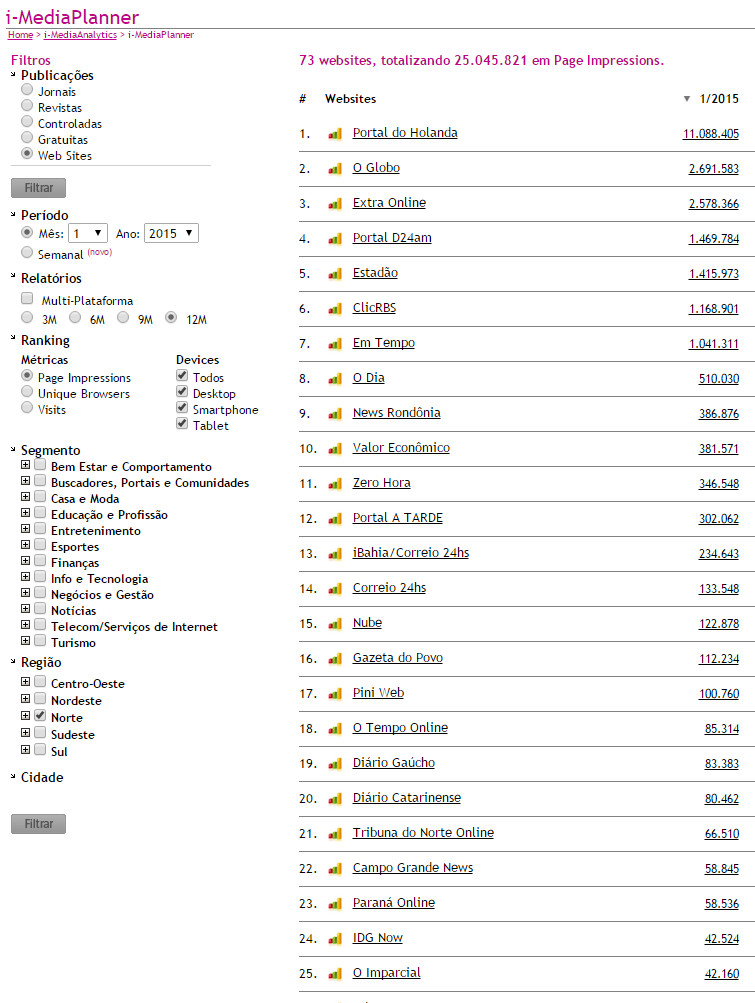Click the chart icon for IDG Now
755x1003 pixels.
(x=335, y=938)
